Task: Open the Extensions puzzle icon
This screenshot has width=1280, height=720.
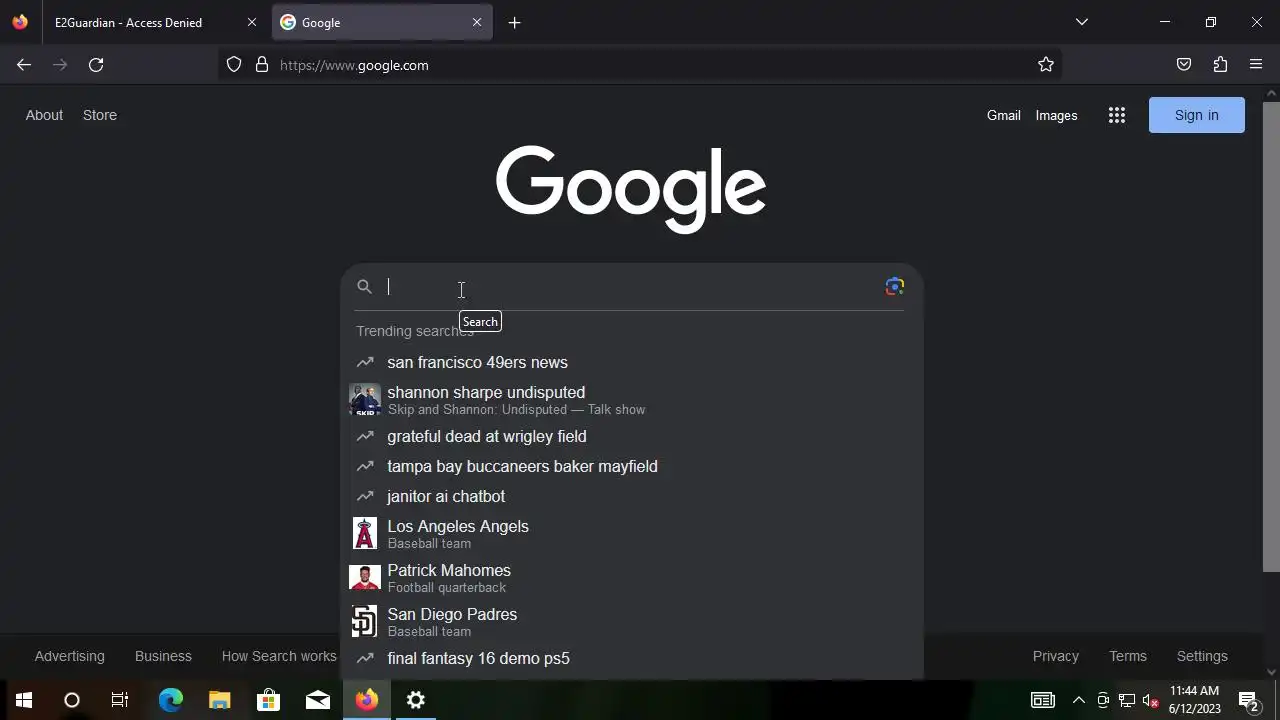Action: 1220,65
